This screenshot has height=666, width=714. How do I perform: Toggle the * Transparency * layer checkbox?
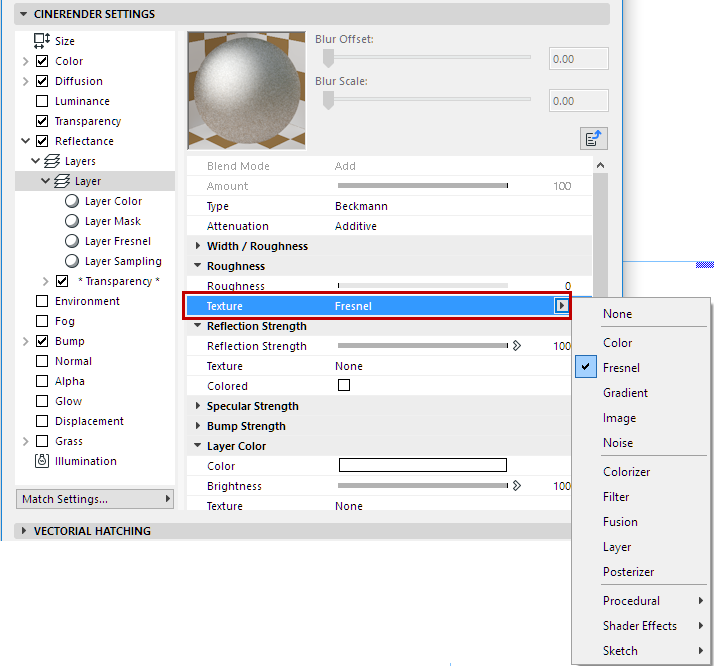click(62, 281)
